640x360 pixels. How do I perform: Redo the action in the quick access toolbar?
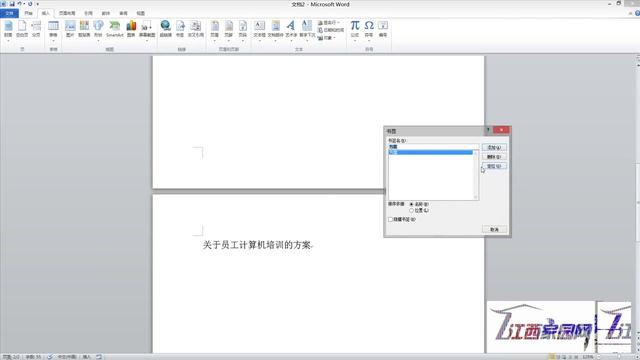point(30,4)
